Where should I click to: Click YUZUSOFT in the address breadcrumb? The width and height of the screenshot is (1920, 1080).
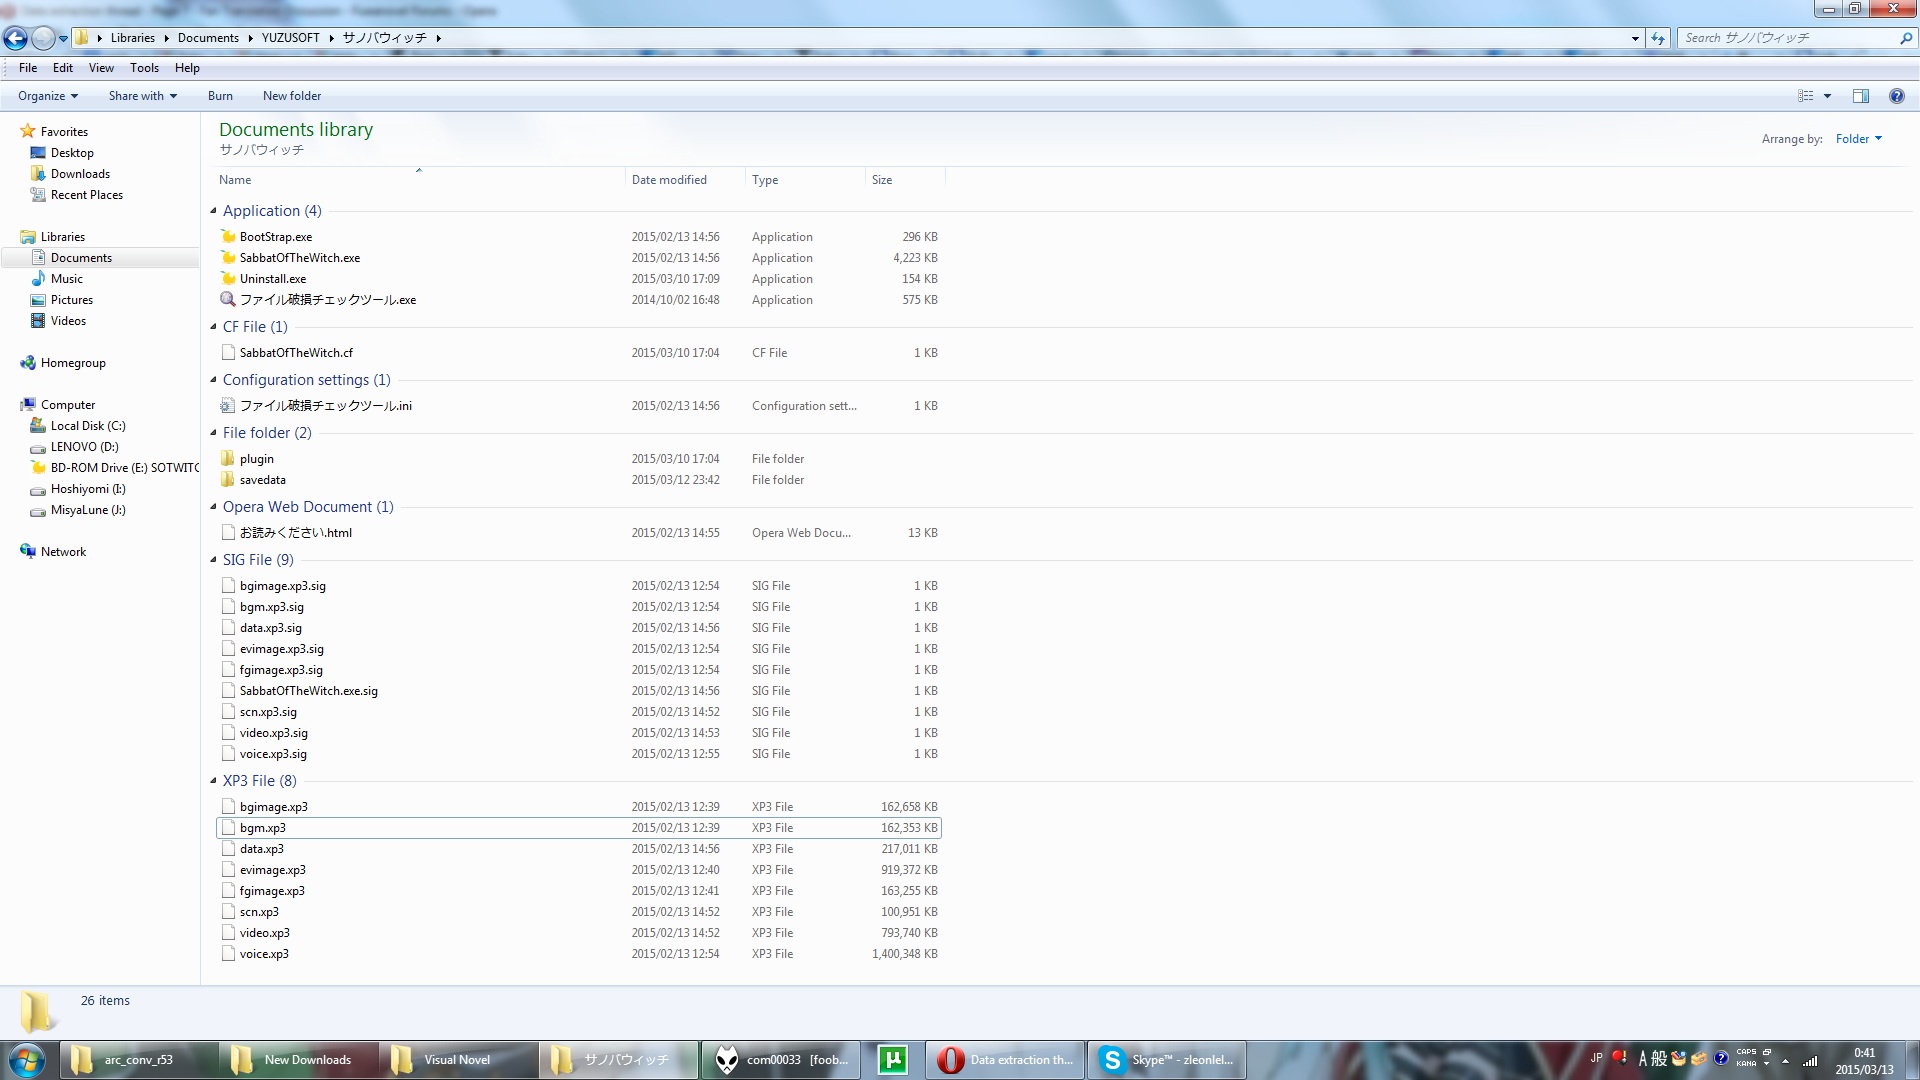click(290, 38)
